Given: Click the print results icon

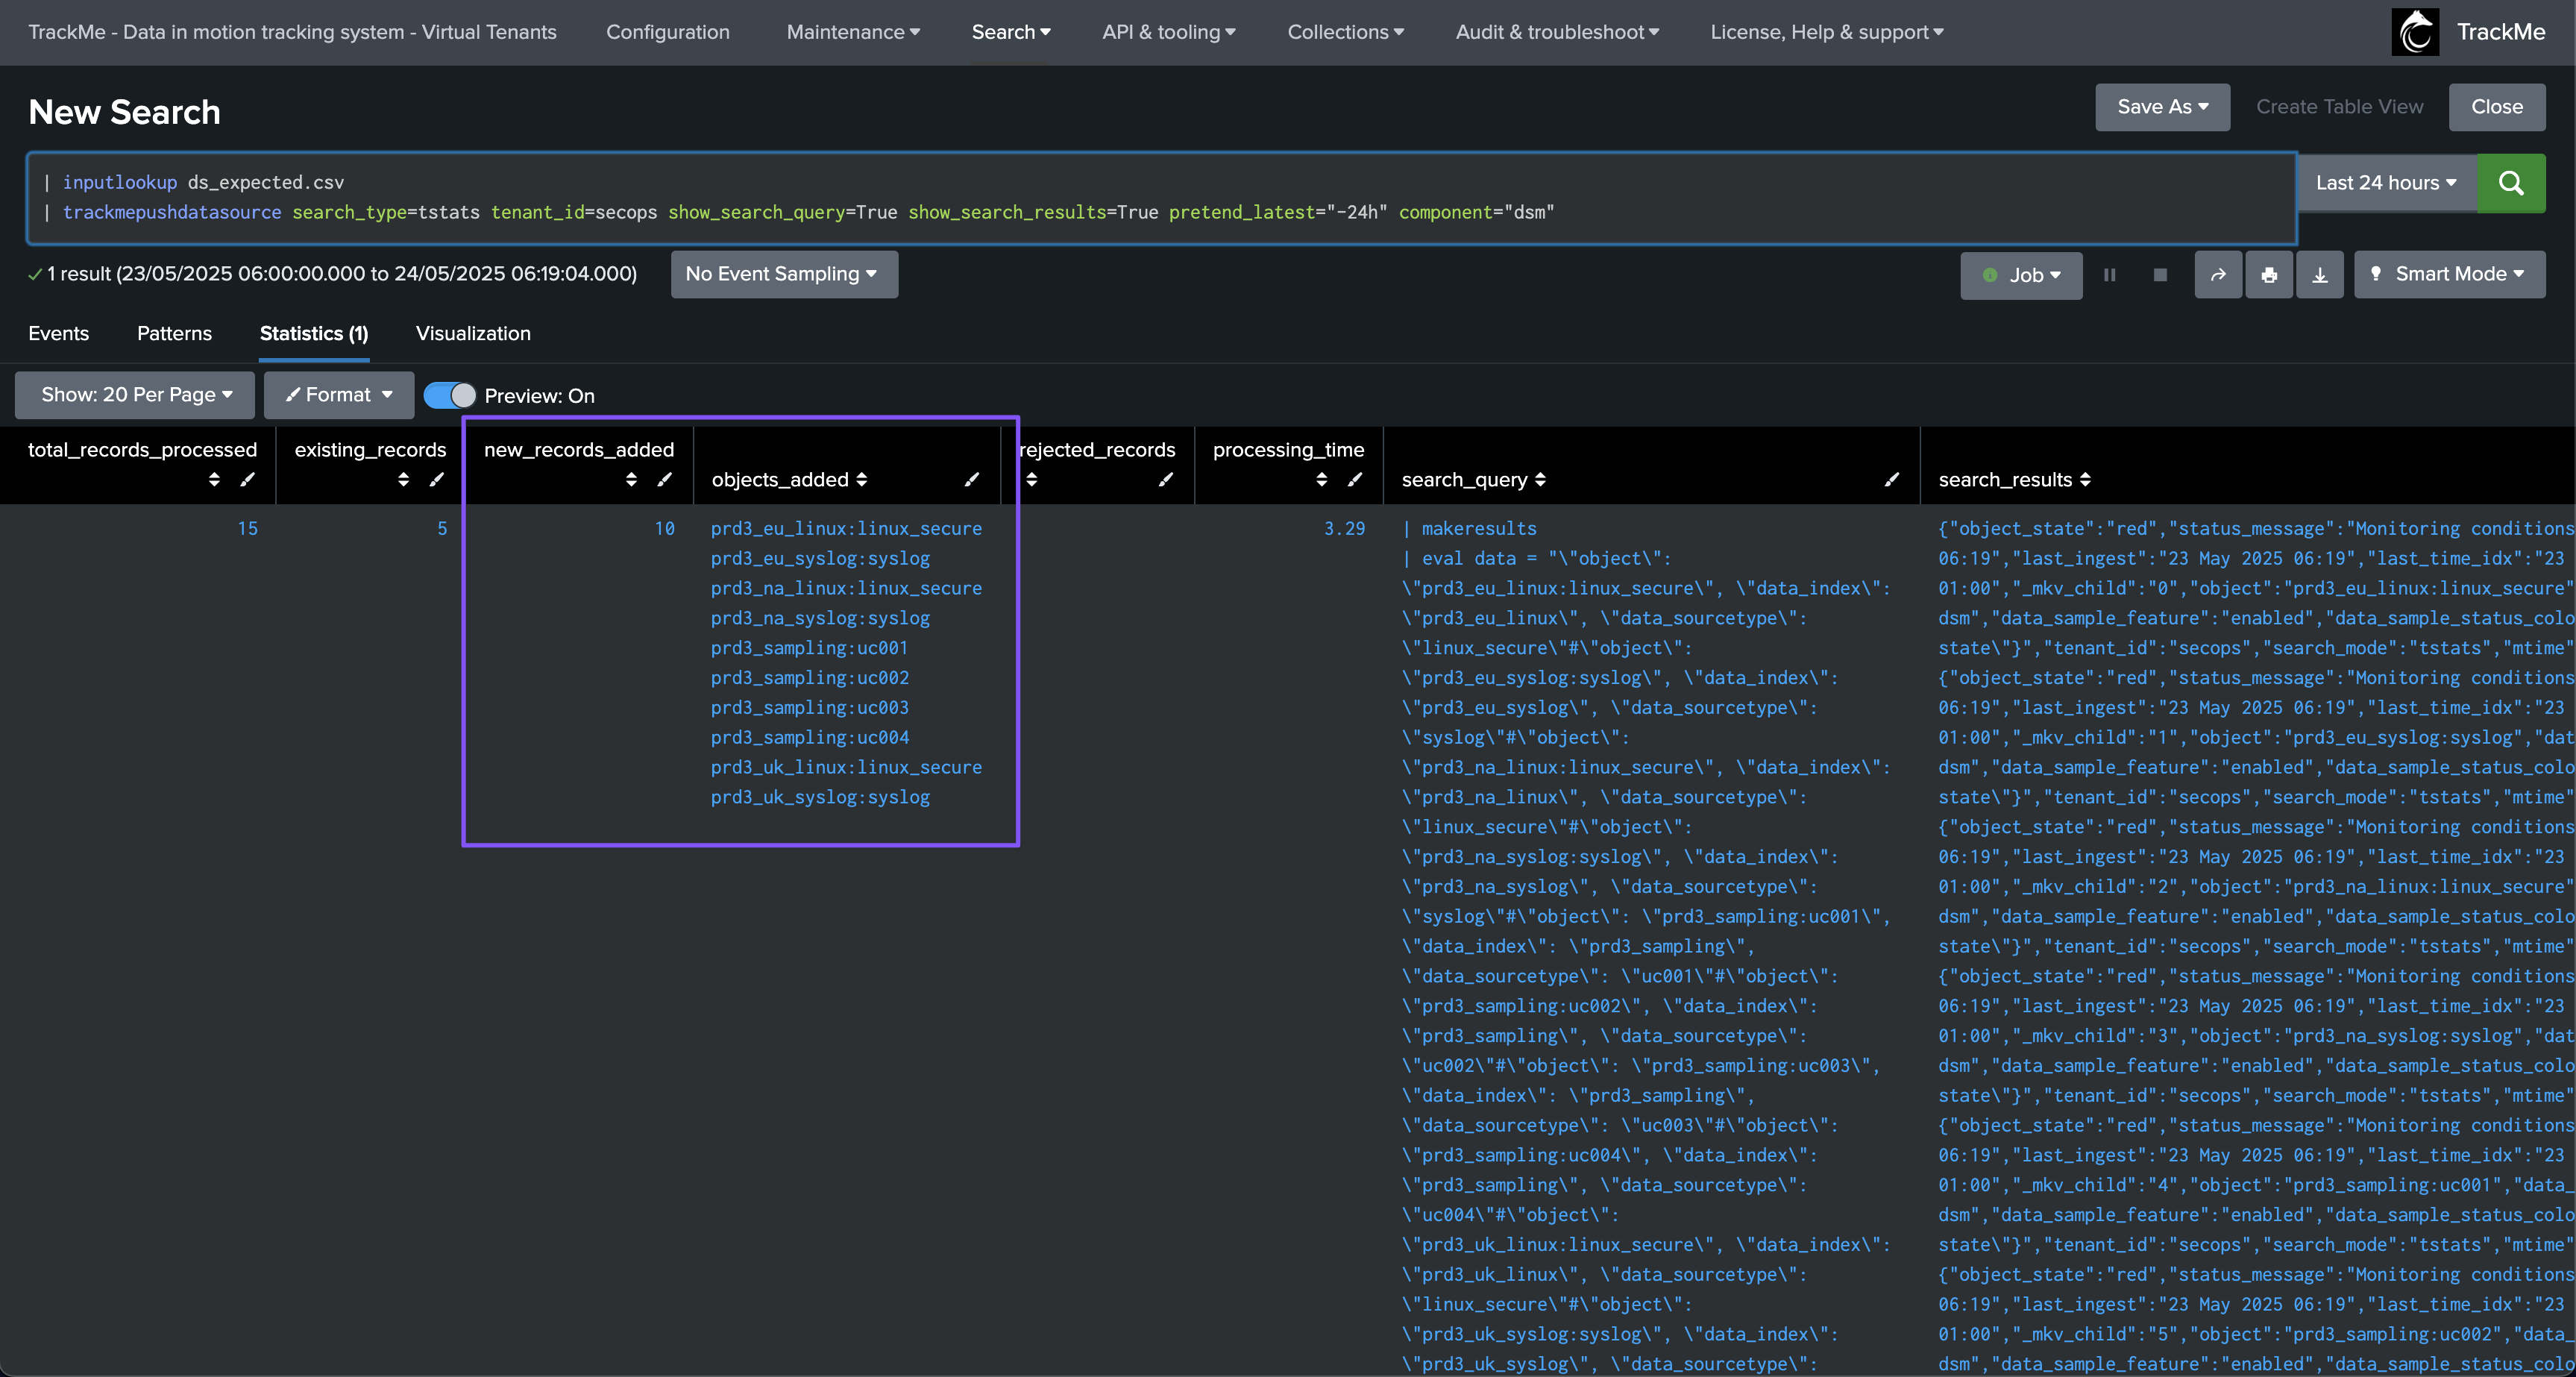Looking at the screenshot, I should click(2269, 275).
